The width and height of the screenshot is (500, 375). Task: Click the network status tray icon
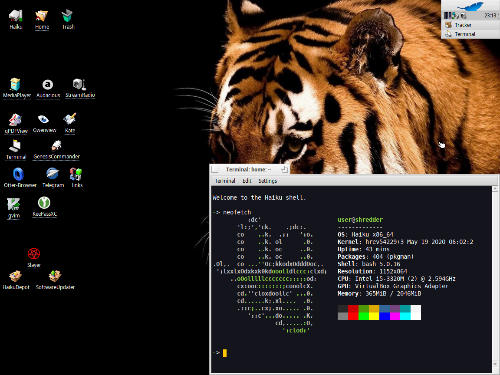click(x=457, y=15)
